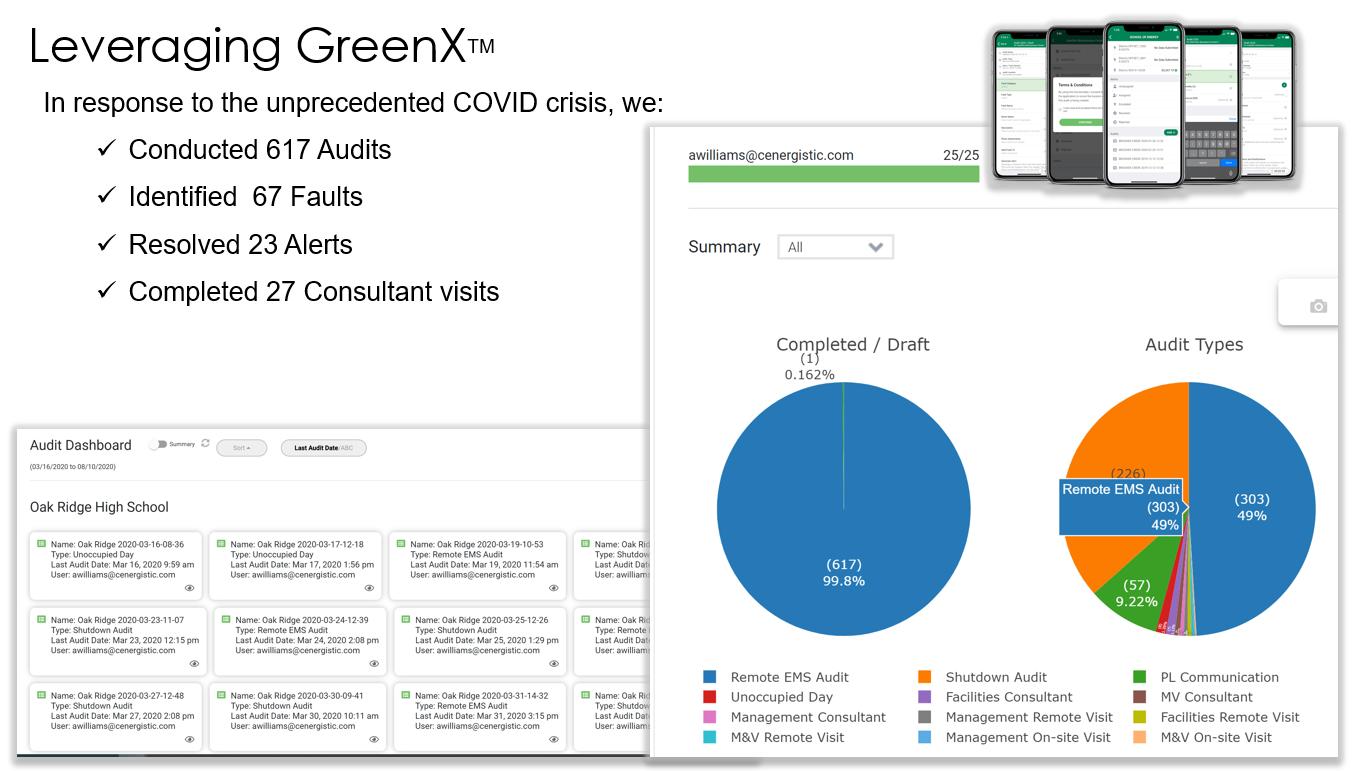Screen dimensions: 1353x771
Task: Click the green icon on card 2020-03-17-12-18
Action: tap(221, 544)
